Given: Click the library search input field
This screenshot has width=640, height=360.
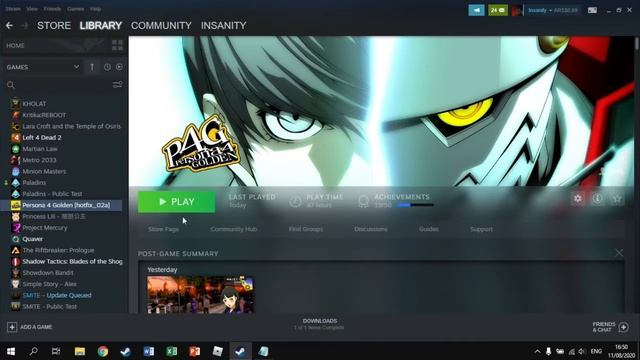Looking at the screenshot, I should pyautogui.click(x=63, y=85).
